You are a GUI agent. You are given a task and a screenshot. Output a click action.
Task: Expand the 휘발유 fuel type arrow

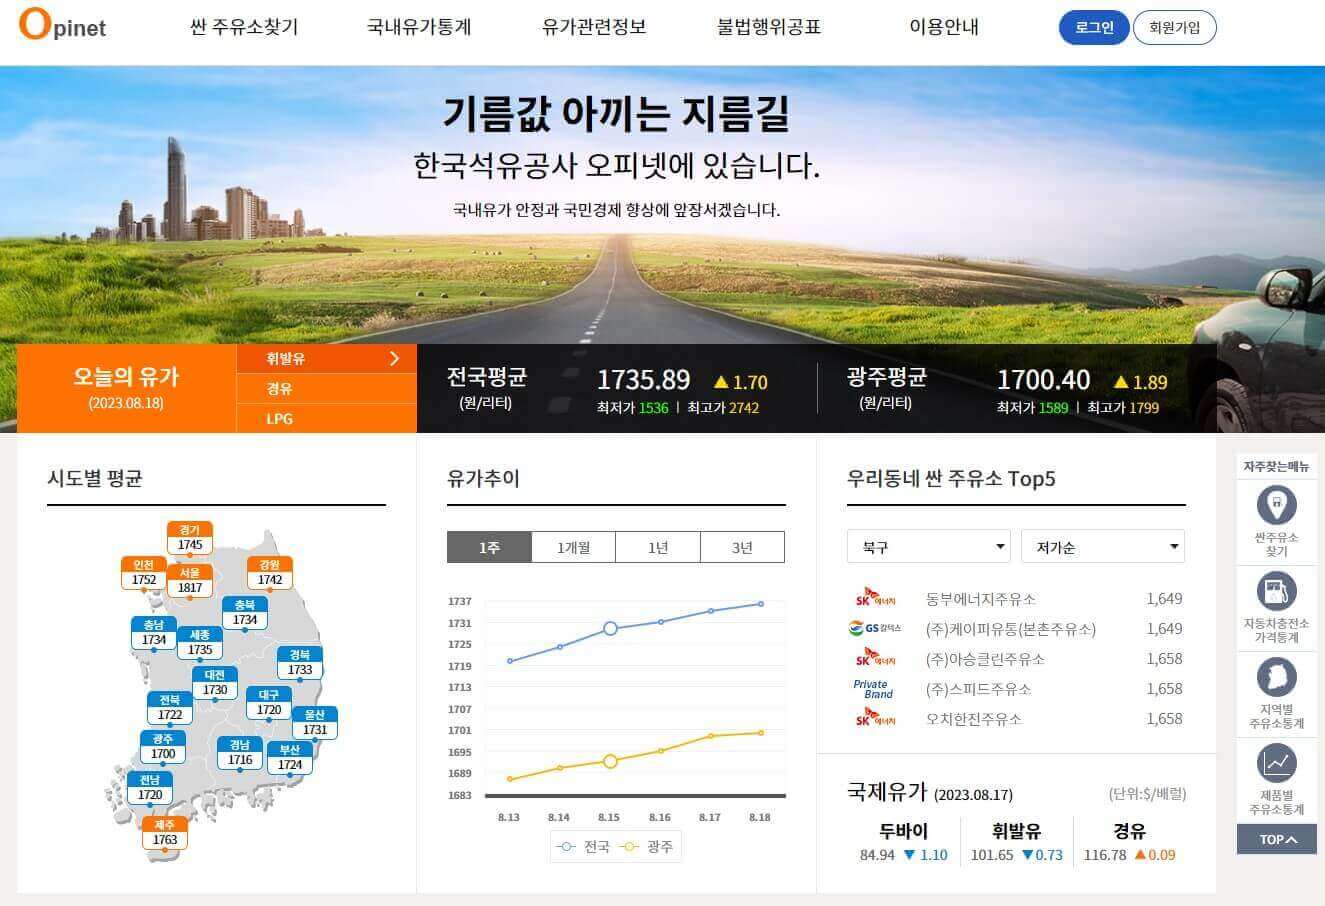[x=394, y=358]
